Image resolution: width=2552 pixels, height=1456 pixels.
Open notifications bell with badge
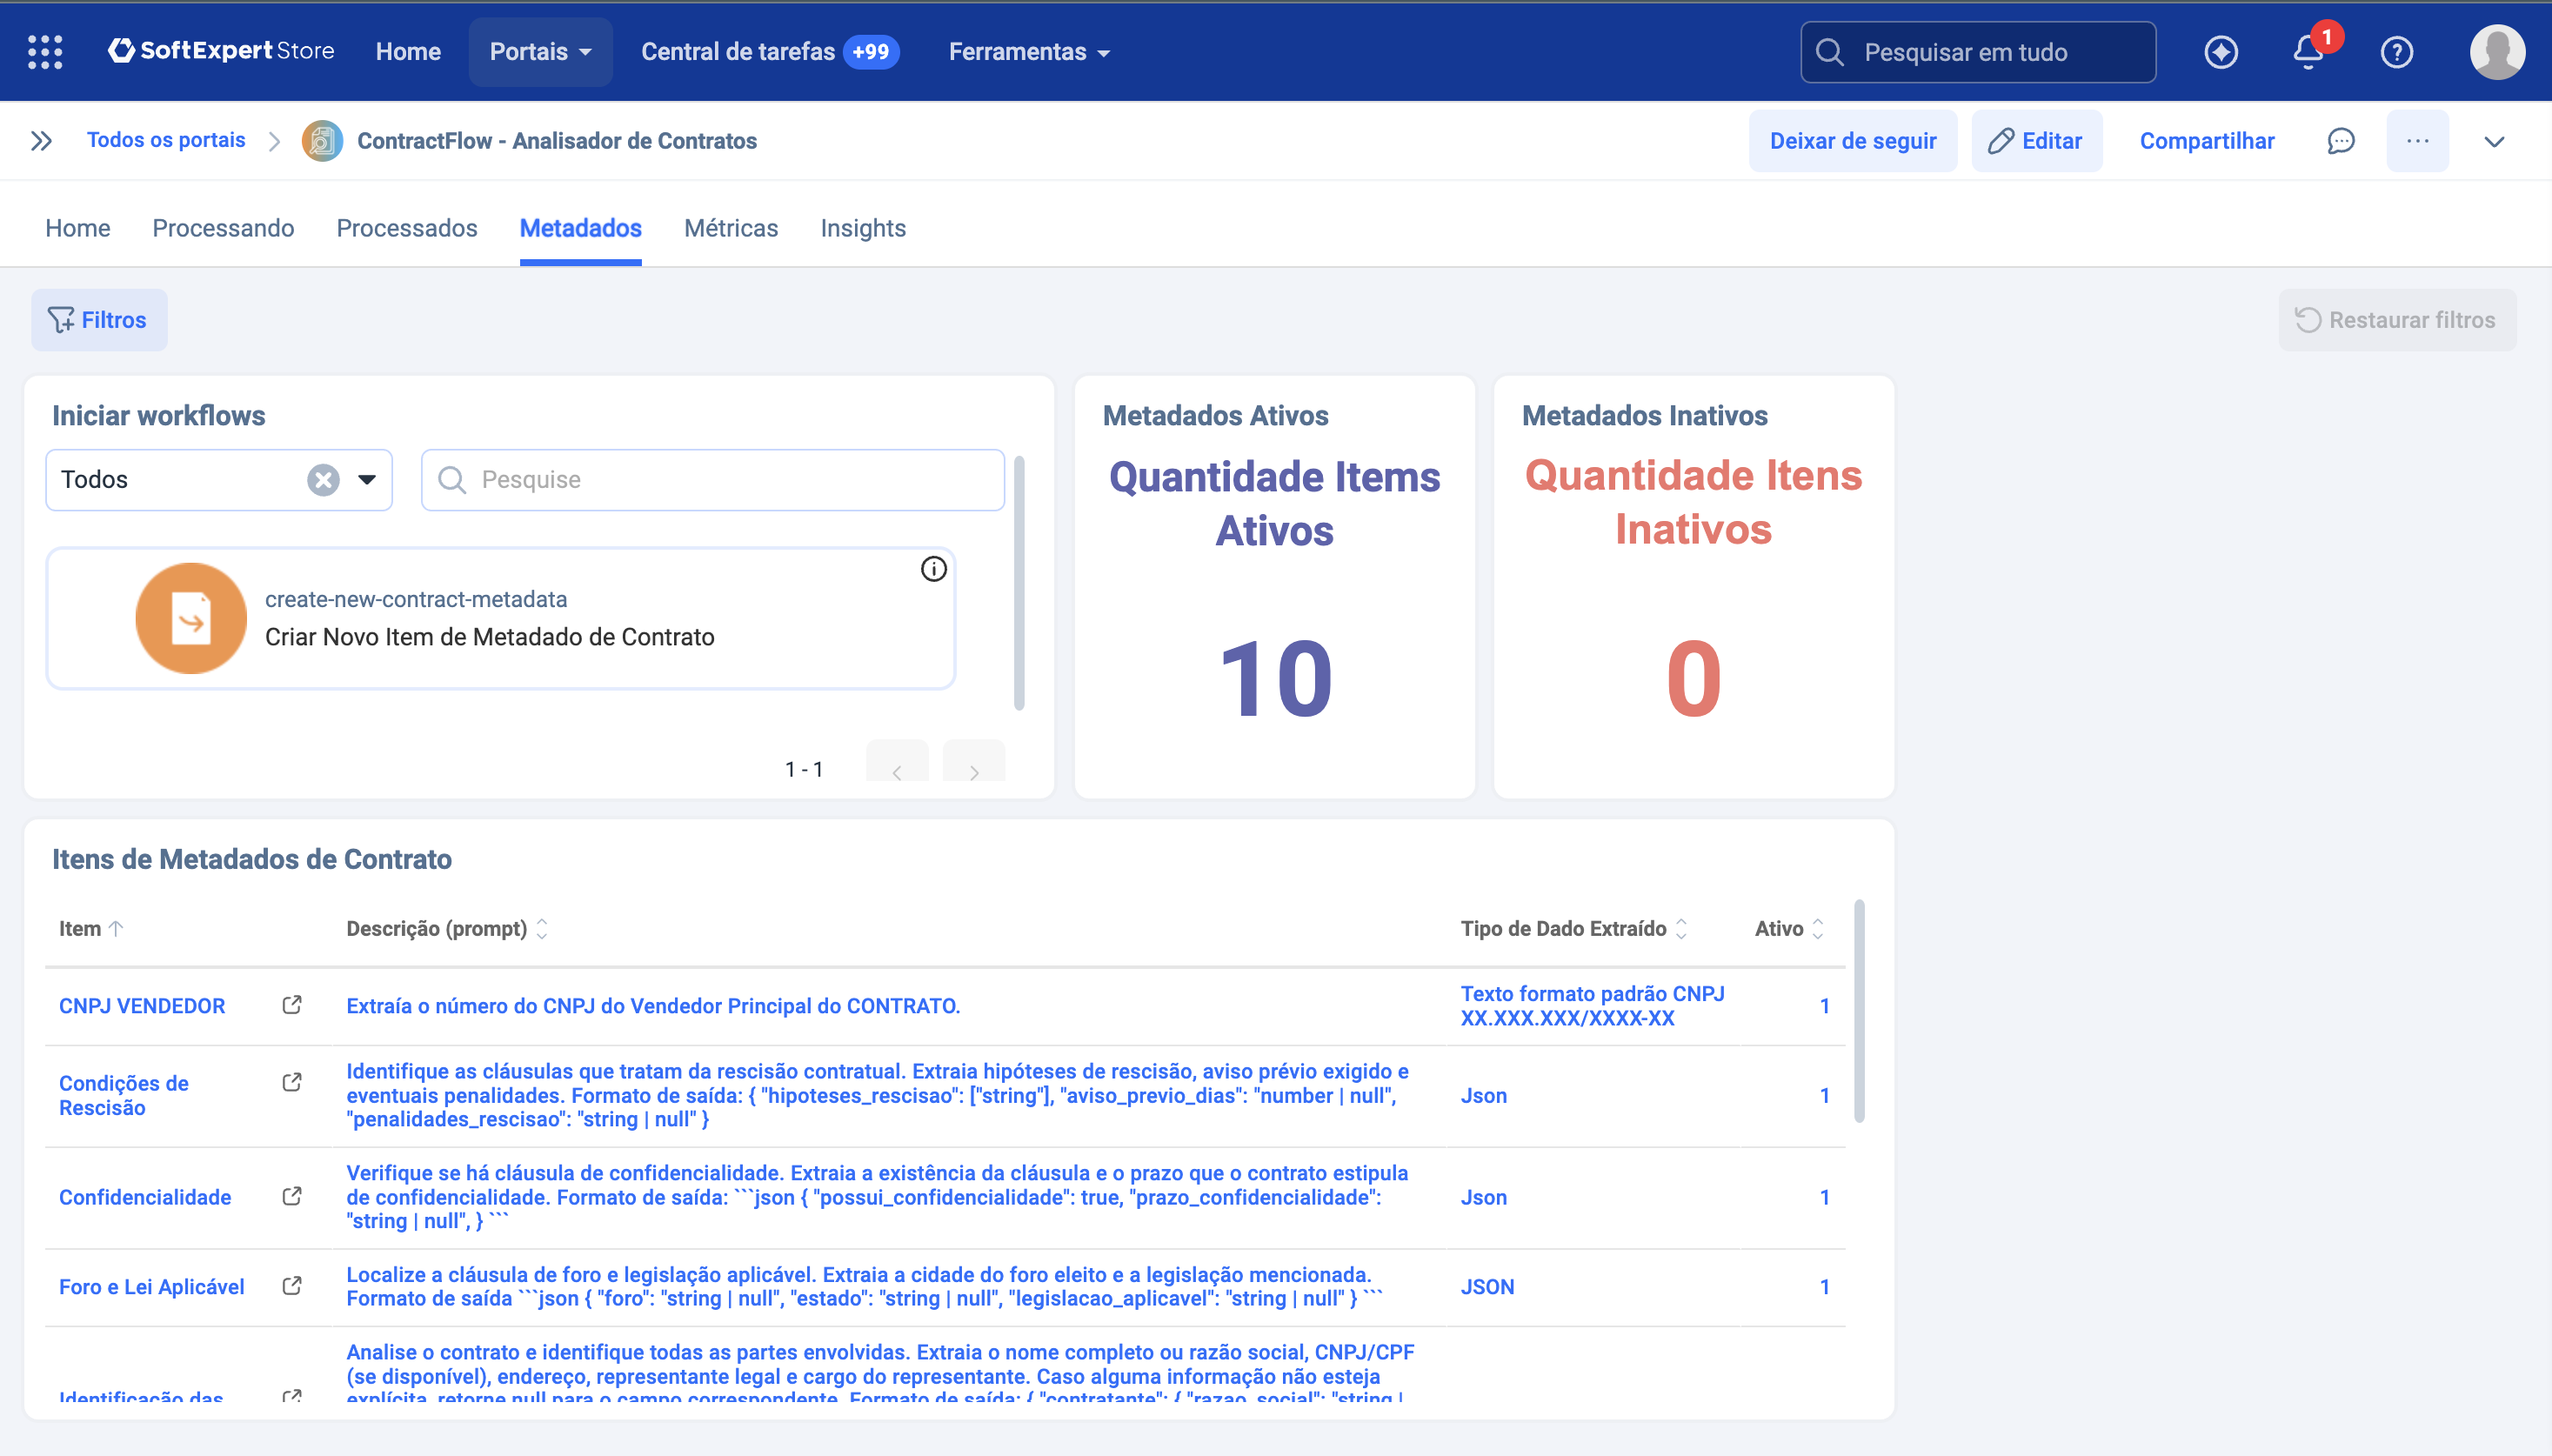(2307, 51)
